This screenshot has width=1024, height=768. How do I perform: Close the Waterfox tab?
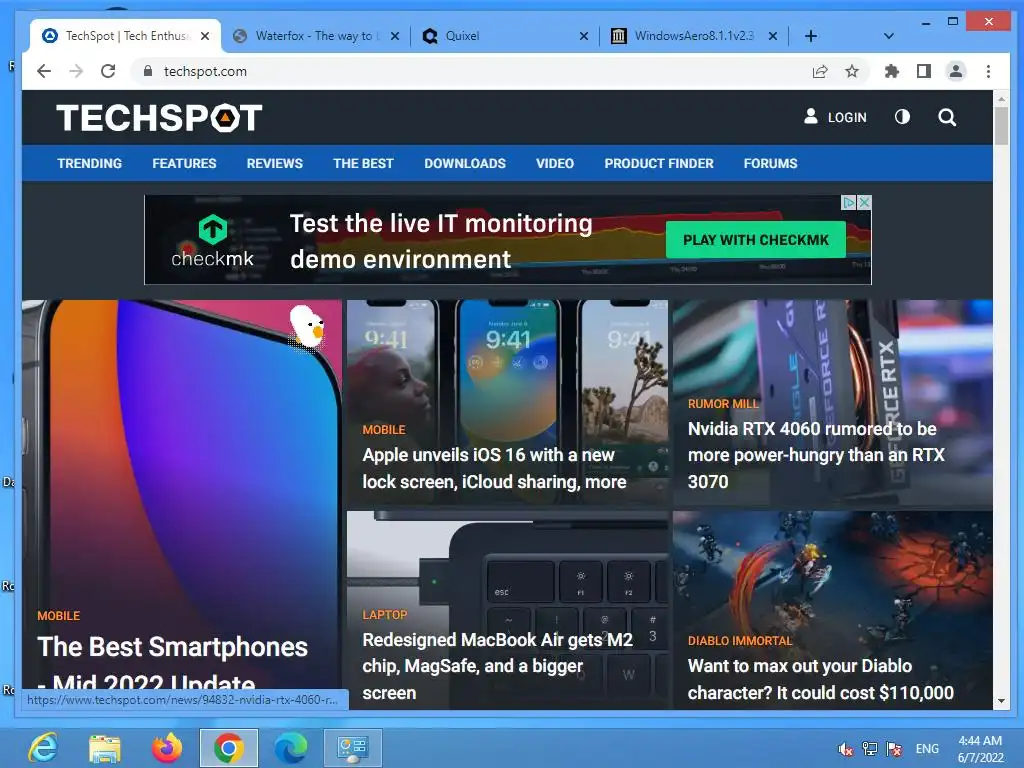click(x=394, y=36)
